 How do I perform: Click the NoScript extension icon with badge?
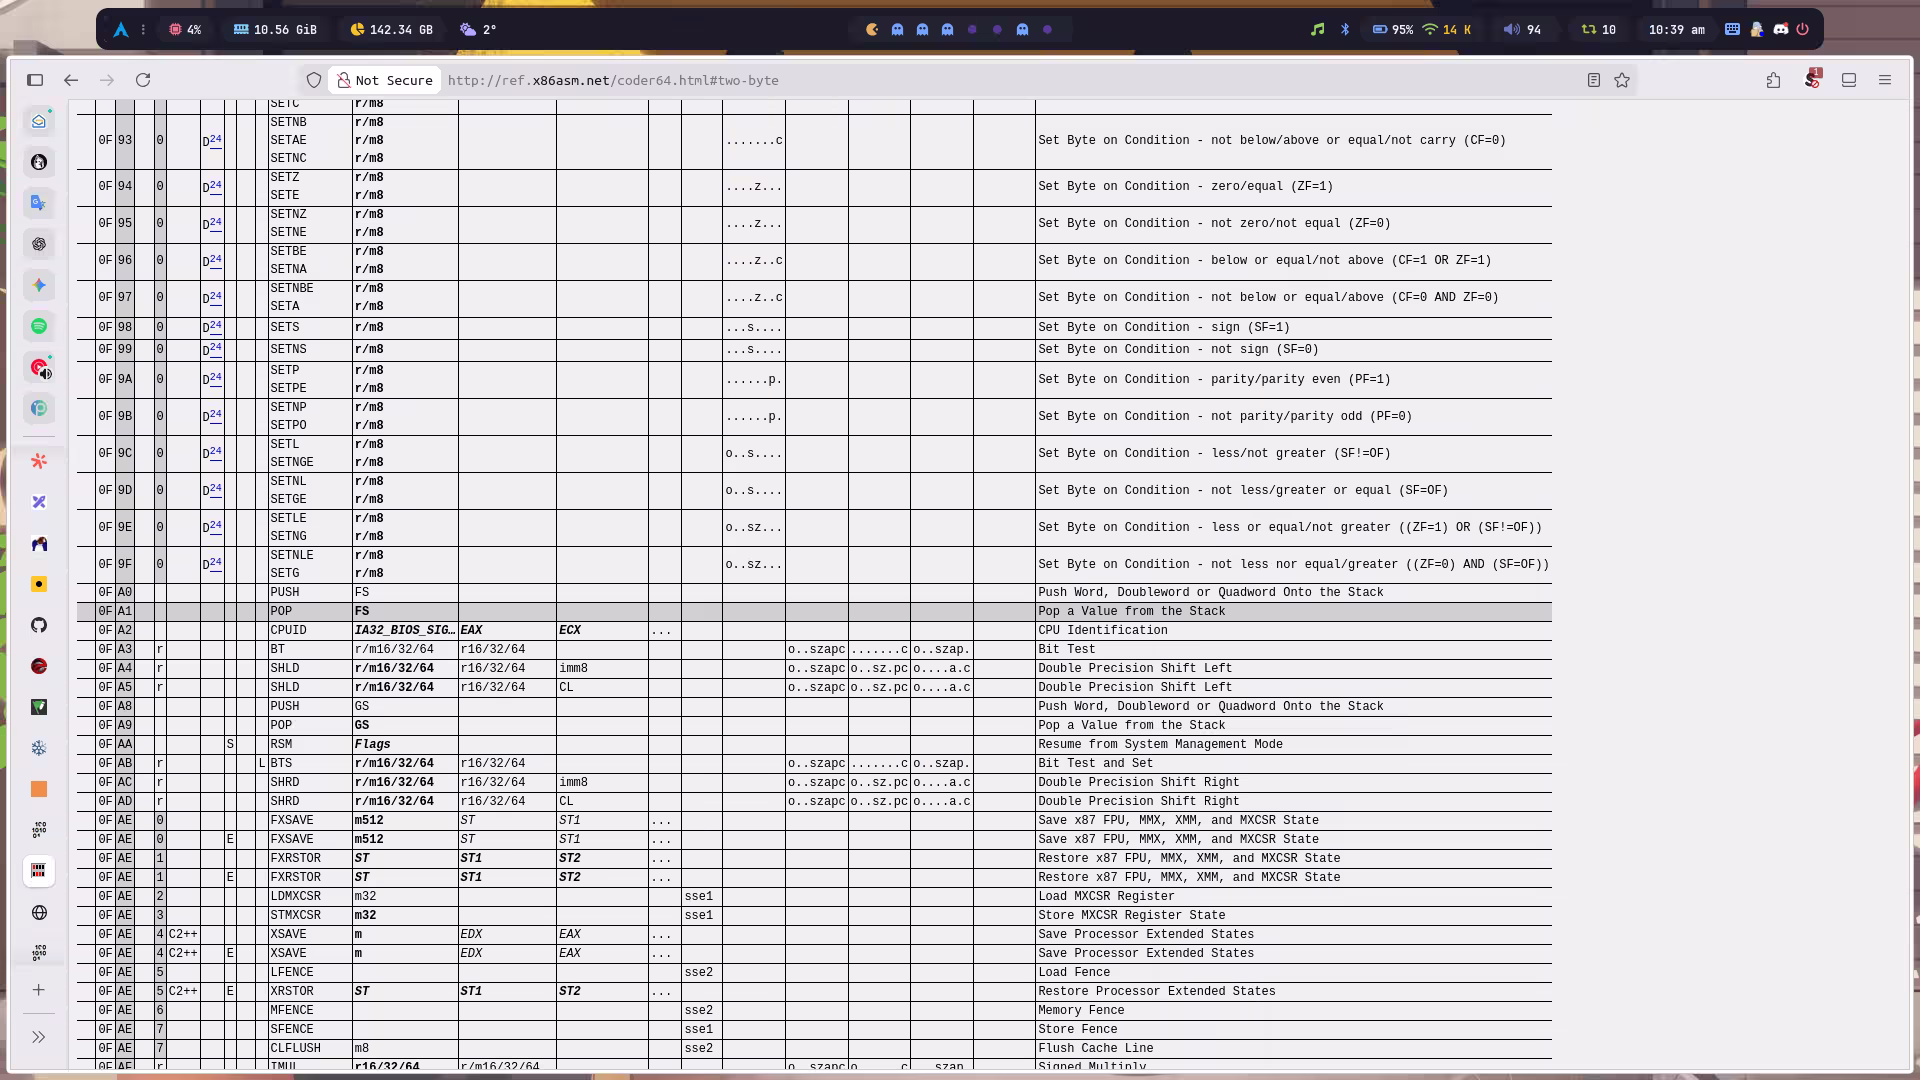[x=1812, y=79]
